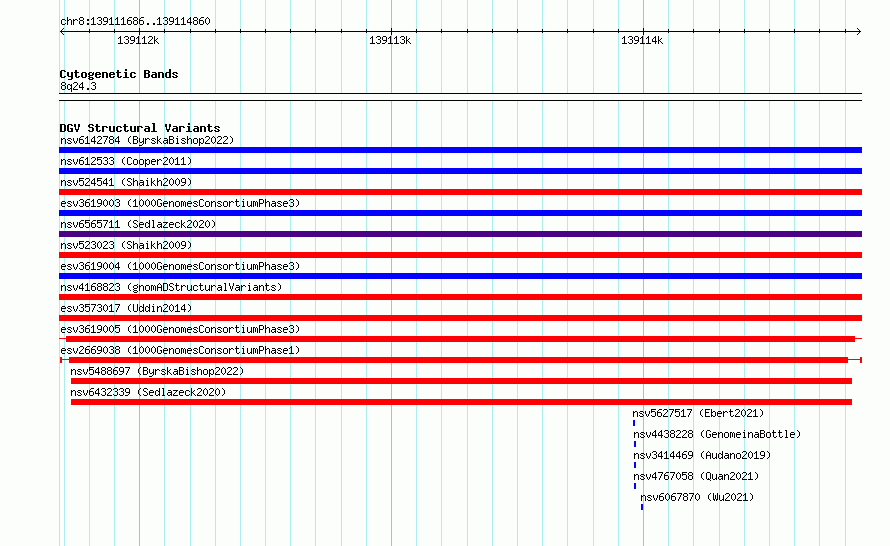Open the nsv524541 (Shaikh2009) label
This screenshot has width=890, height=546.
click(x=126, y=182)
